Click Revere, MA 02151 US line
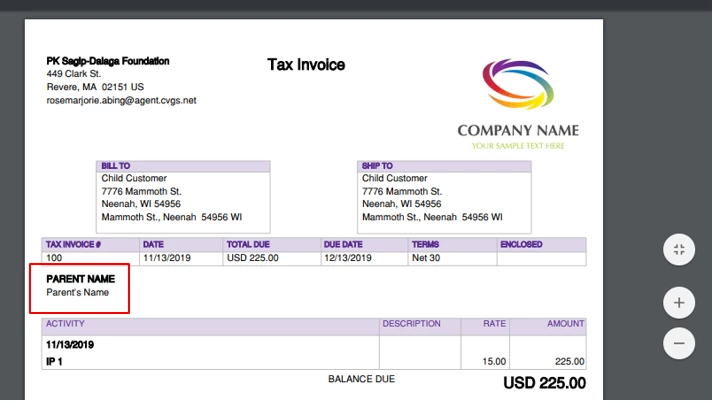The image size is (713, 409). [95, 87]
